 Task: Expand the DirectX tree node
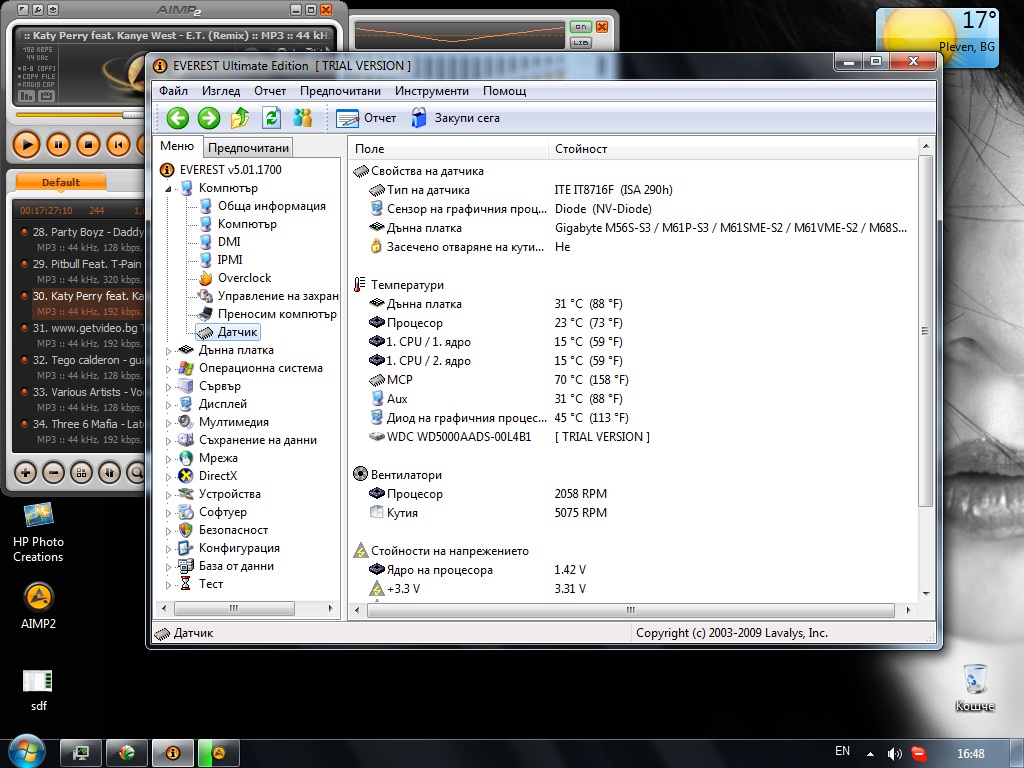[168, 477]
